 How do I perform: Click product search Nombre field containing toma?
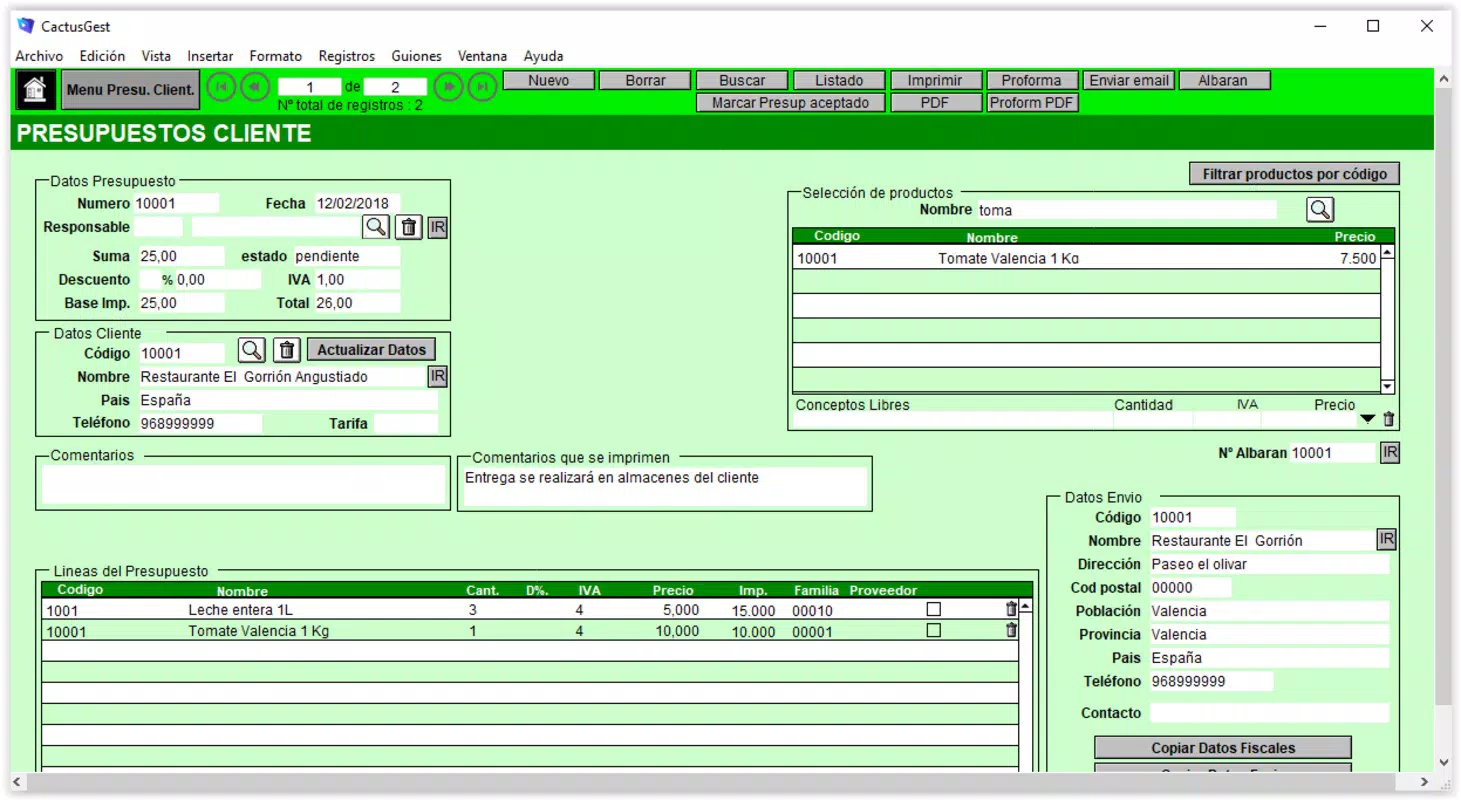pos(1126,210)
